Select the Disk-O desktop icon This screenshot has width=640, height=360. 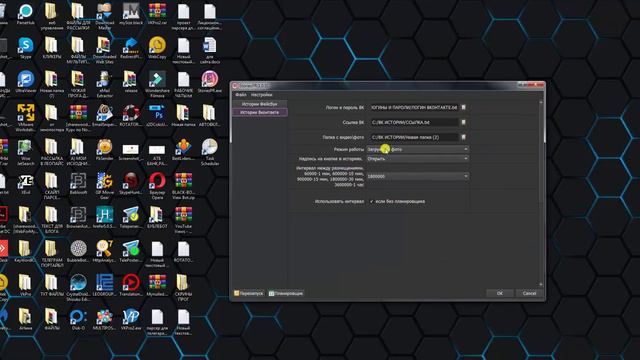[x=78, y=319]
